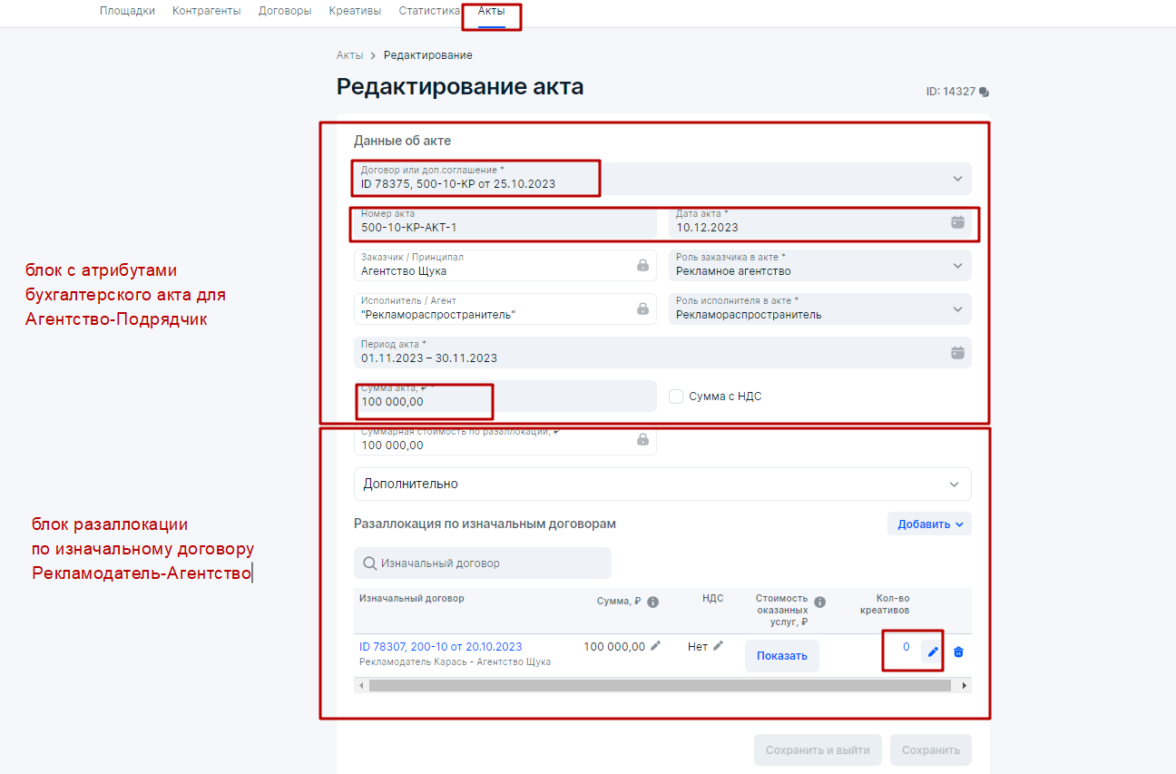Screen dimensions: 1176x774
Task: Select the Акты tab
Action: click(491, 10)
